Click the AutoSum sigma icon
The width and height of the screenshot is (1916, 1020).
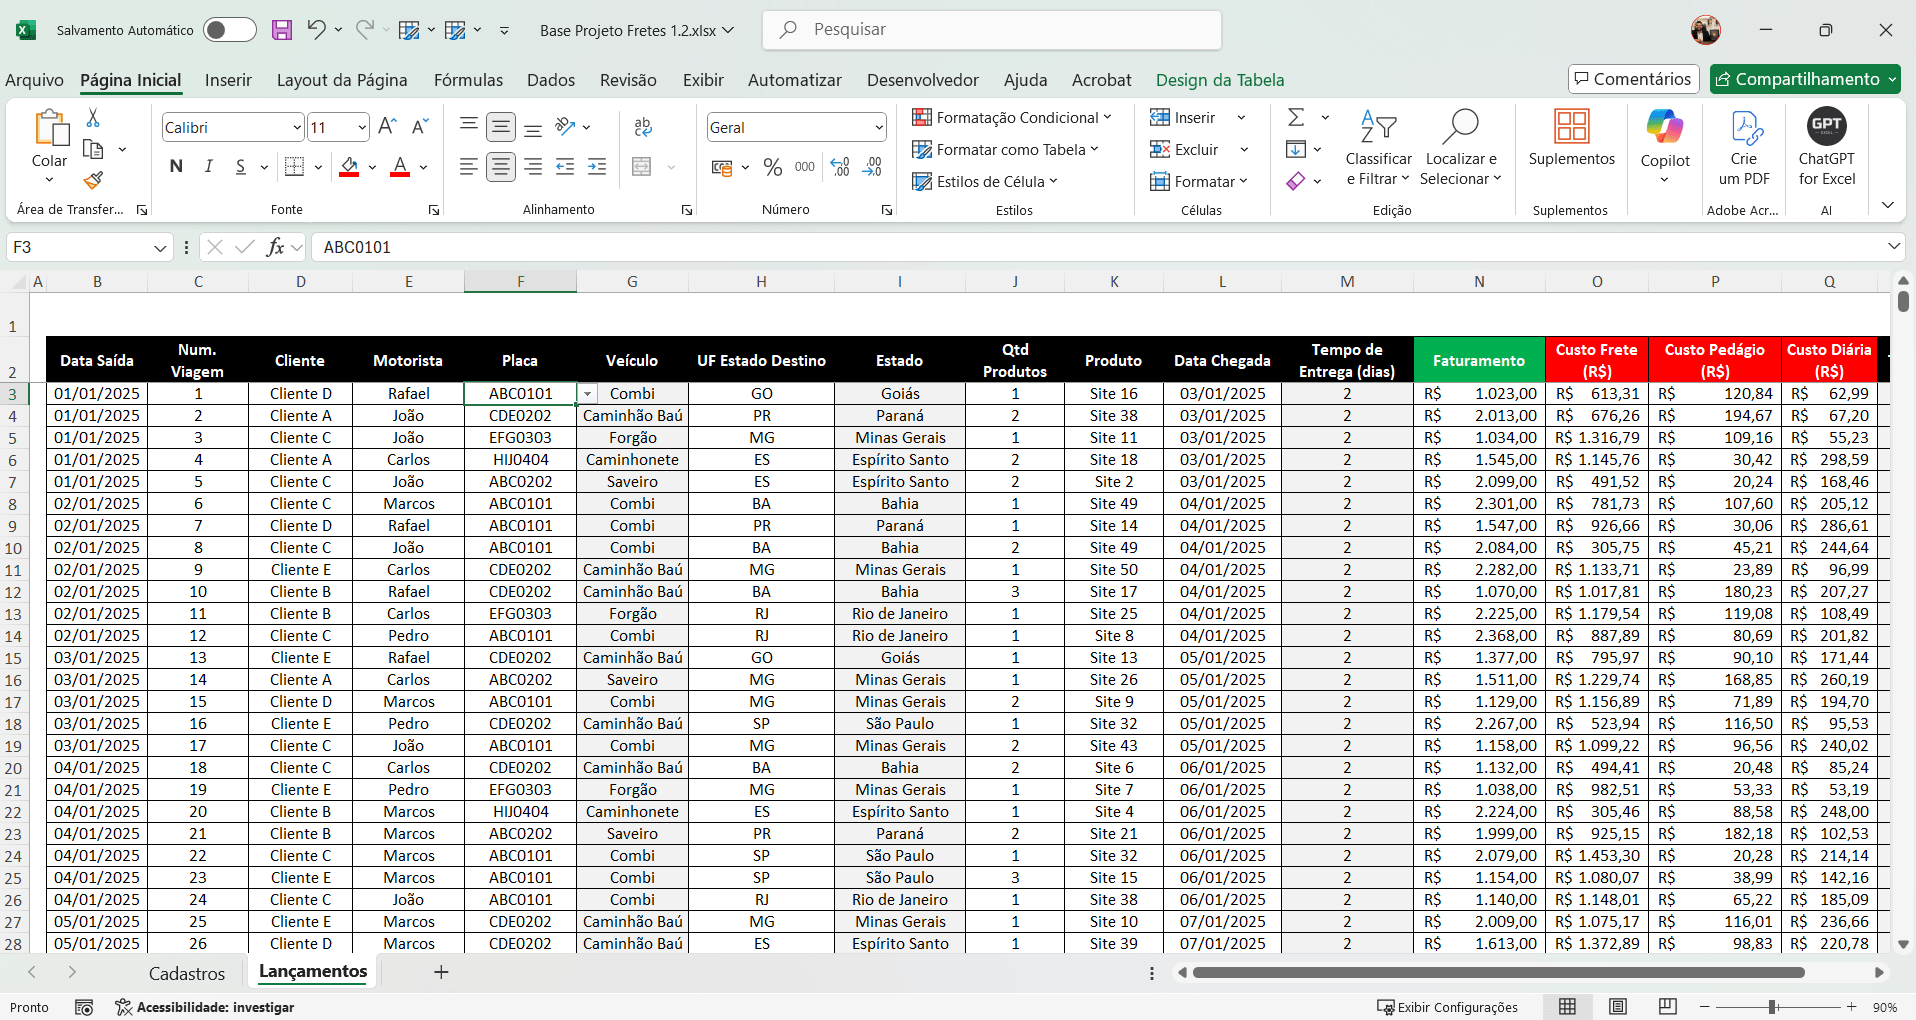(1295, 117)
